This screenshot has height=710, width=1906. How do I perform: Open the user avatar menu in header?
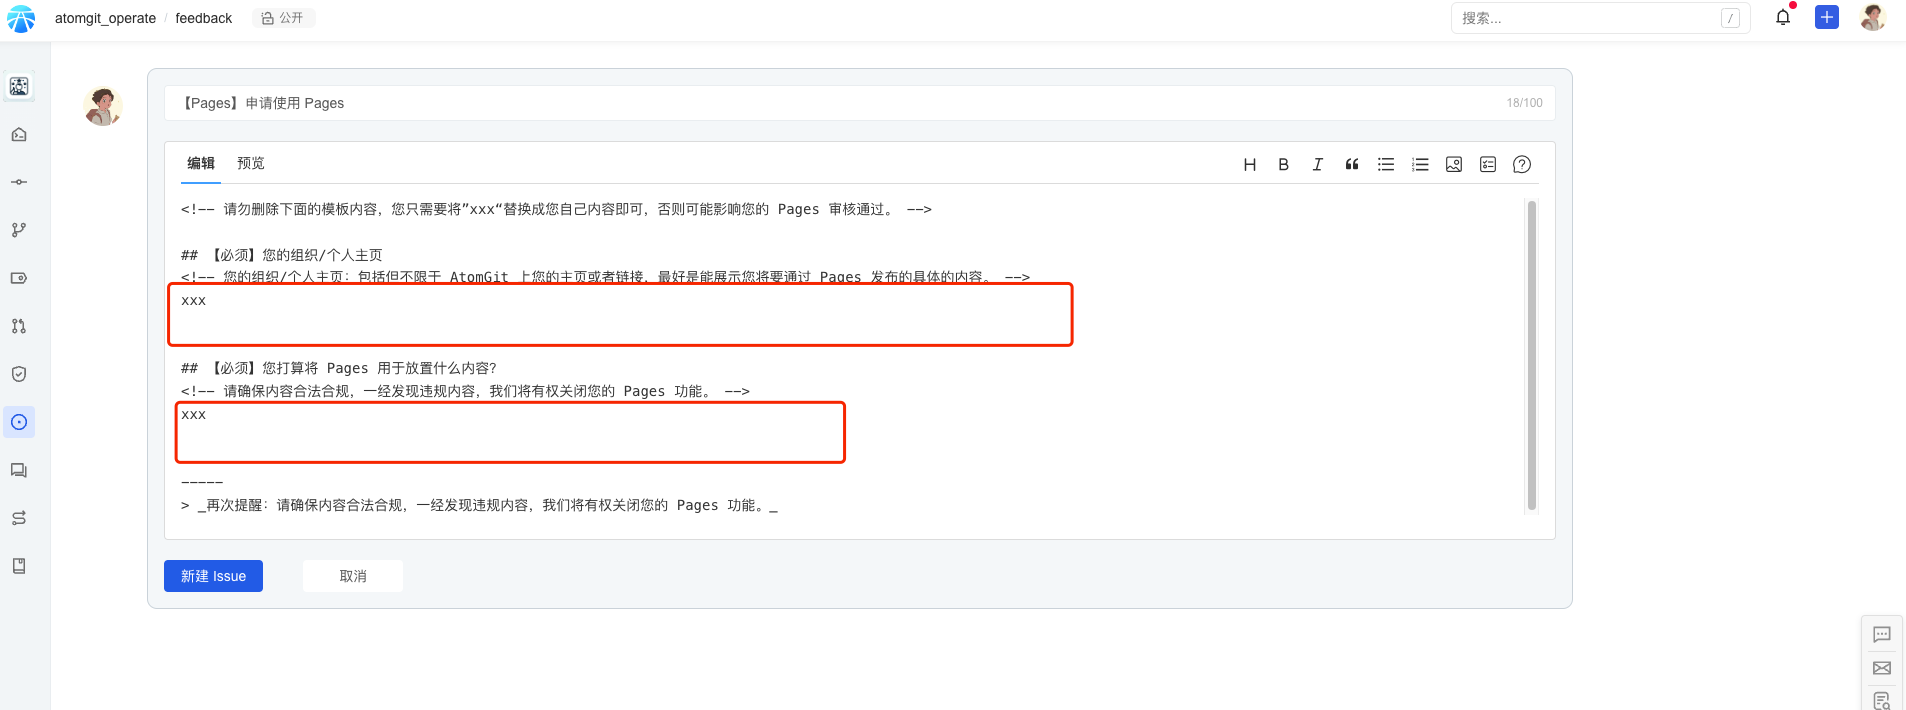1872,17
